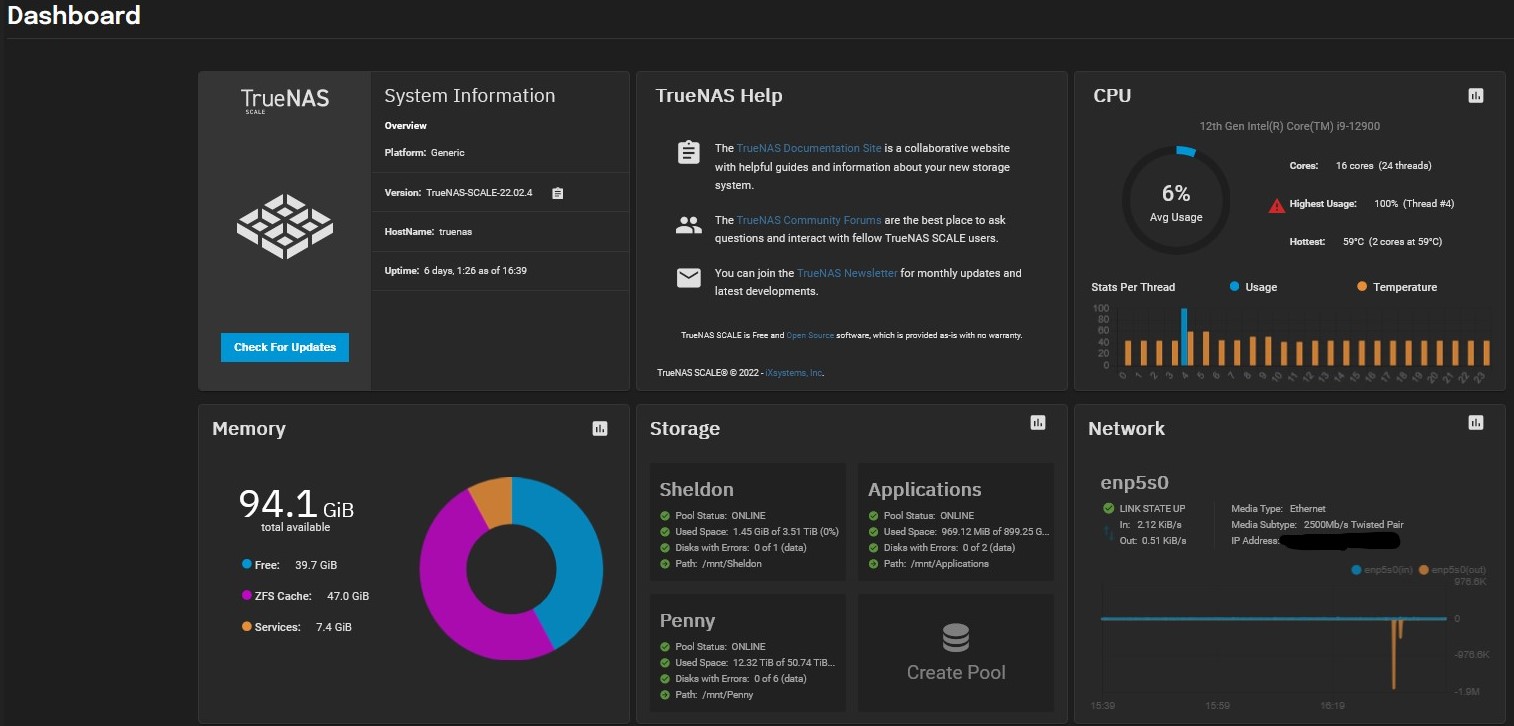Click Applications' Disks with Errors check icon
1514x726 pixels.
(x=873, y=548)
